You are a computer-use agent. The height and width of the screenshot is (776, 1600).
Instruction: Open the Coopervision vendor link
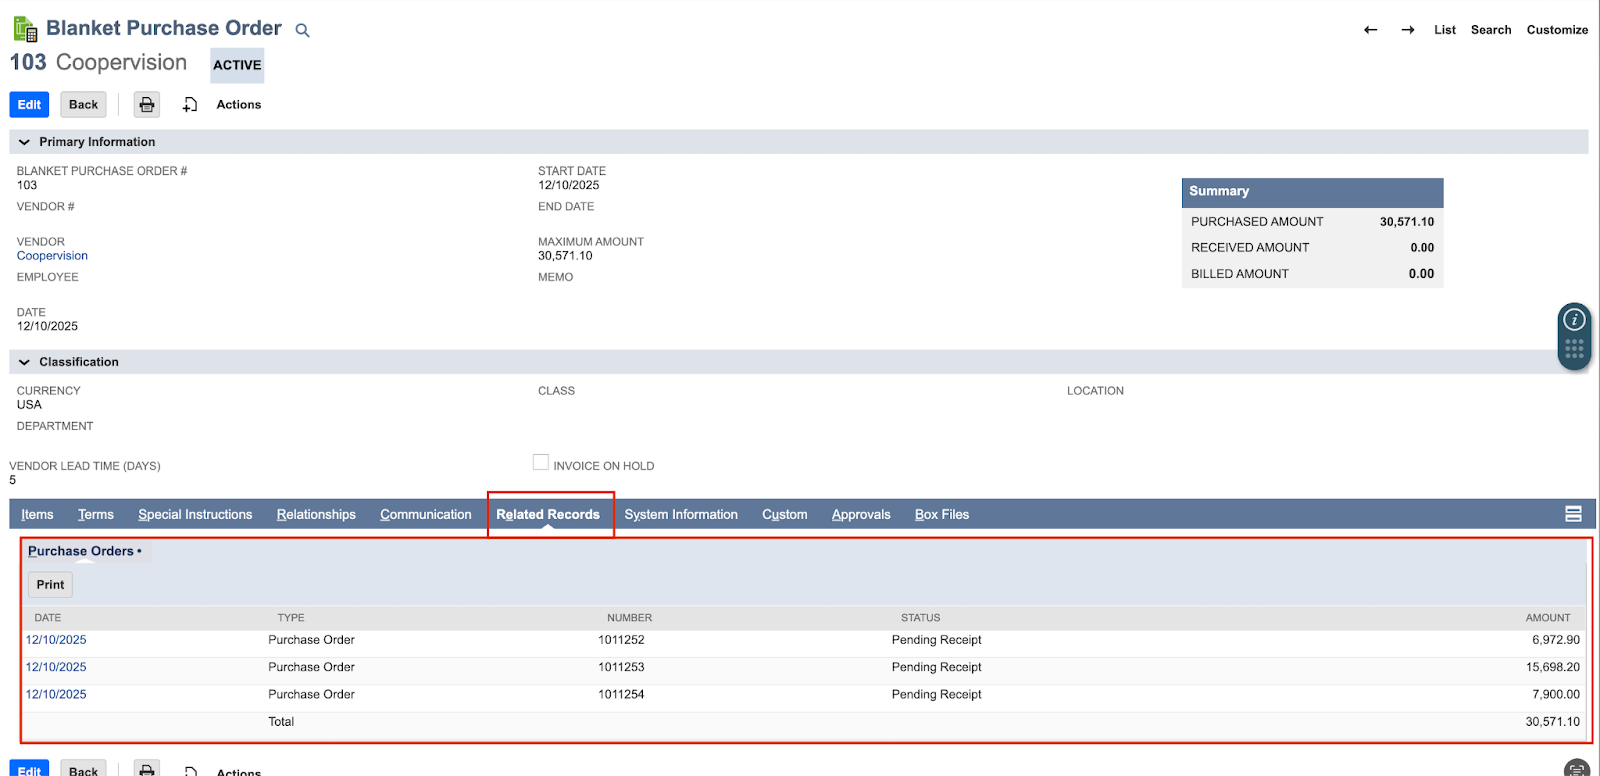52,256
